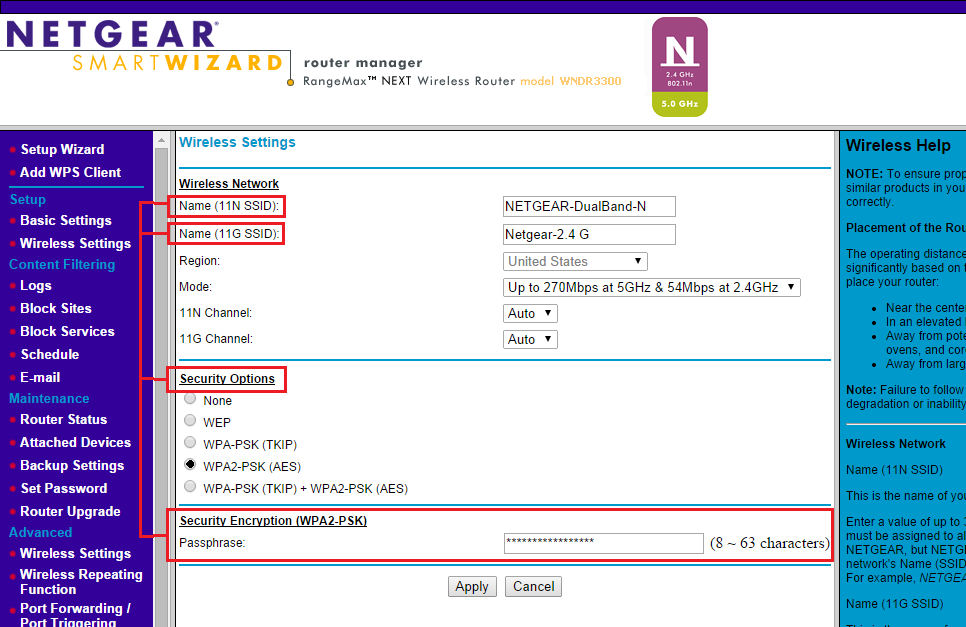
Task: Click the Wireless Help heading
Action: (898, 145)
